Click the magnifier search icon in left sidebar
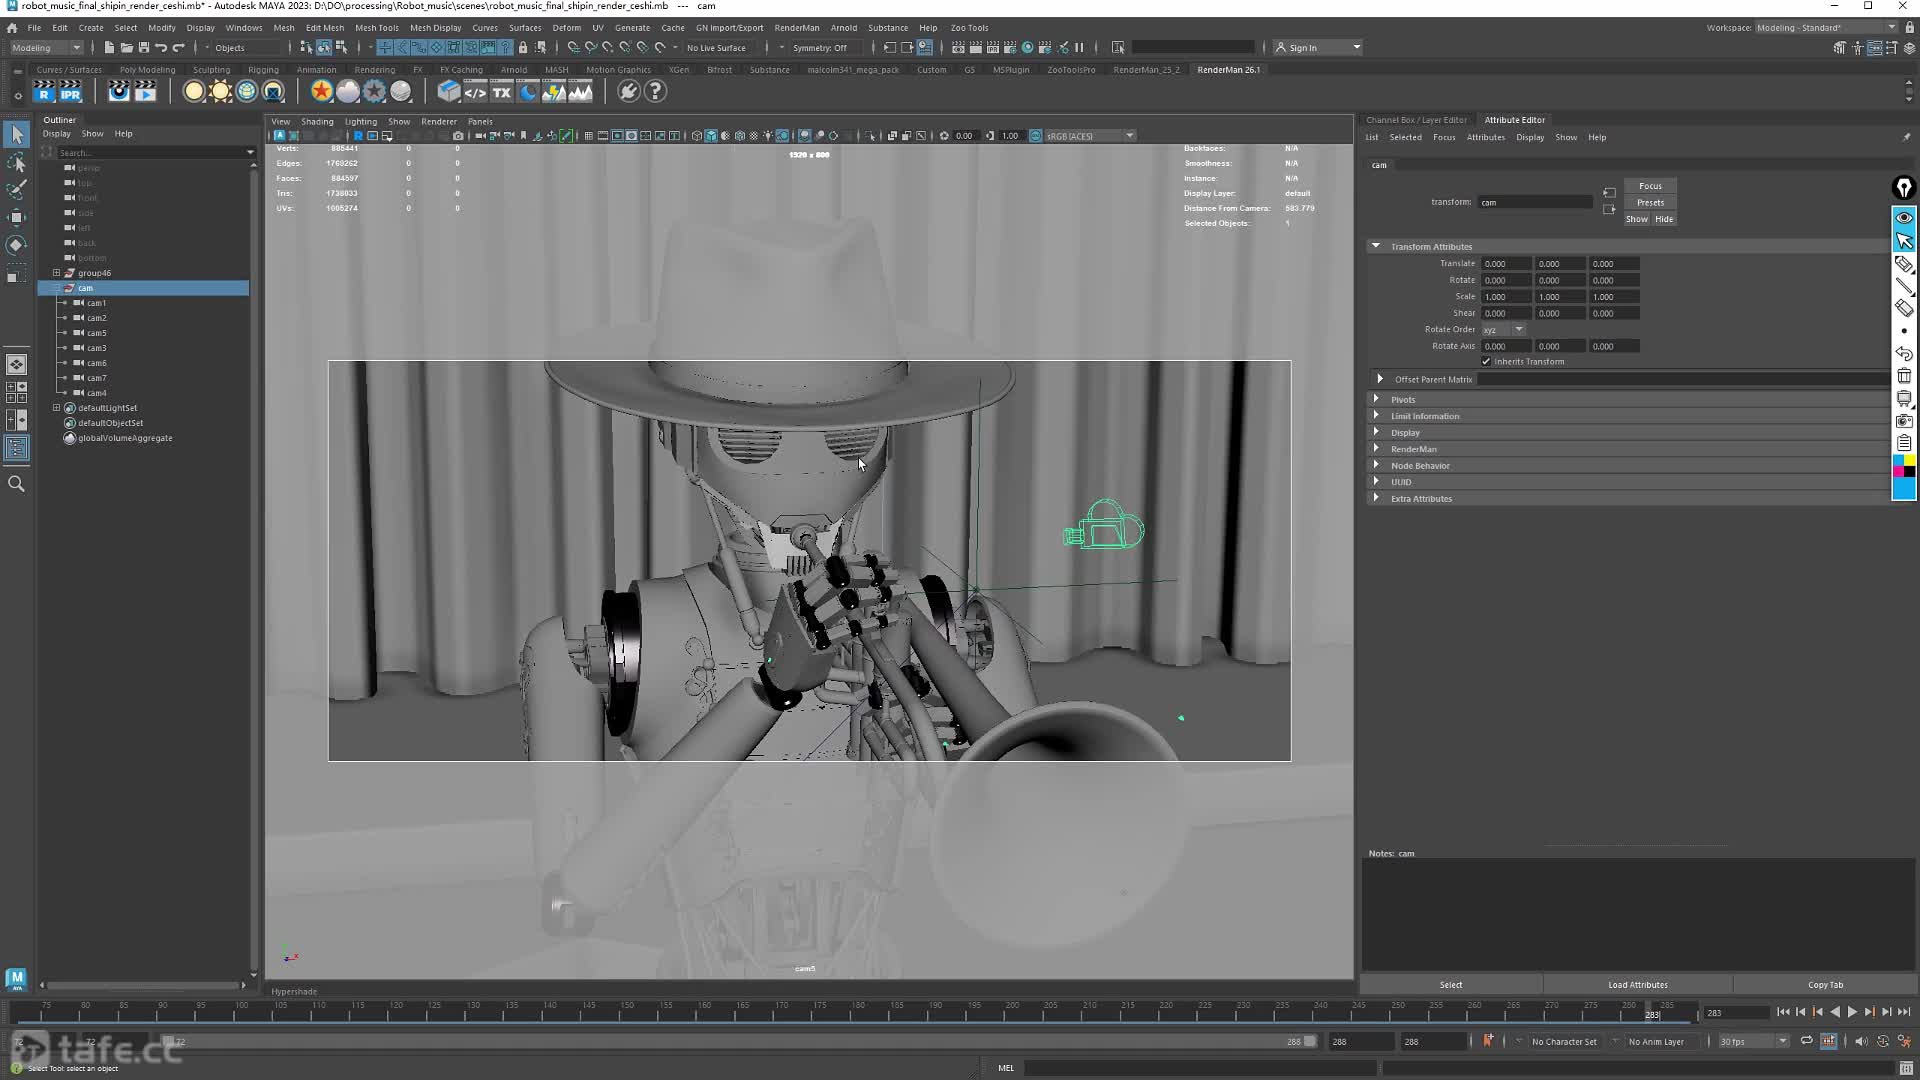This screenshot has width=1920, height=1080. (16, 484)
